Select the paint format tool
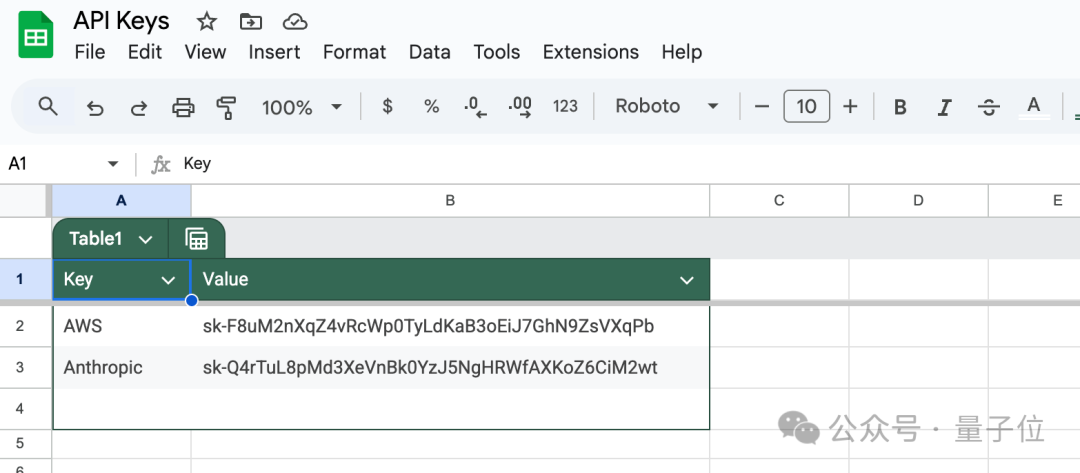The width and height of the screenshot is (1080, 473). click(x=226, y=107)
